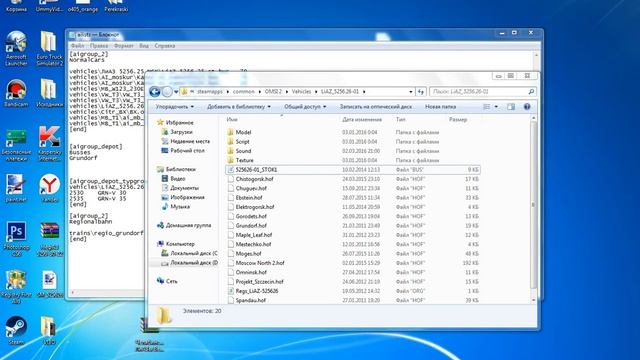640x360 pixels.
Task: Open Добавить в библиотеку dropdown
Action: (239, 107)
